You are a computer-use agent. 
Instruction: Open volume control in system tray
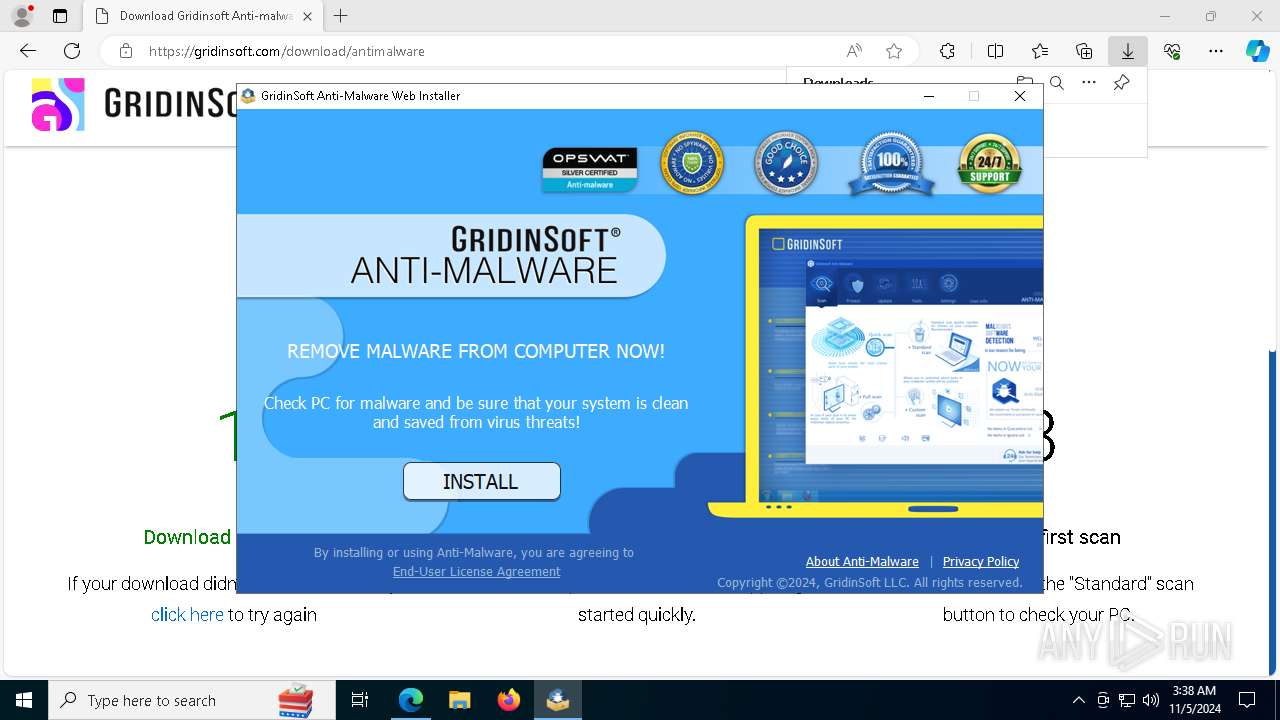1151,700
